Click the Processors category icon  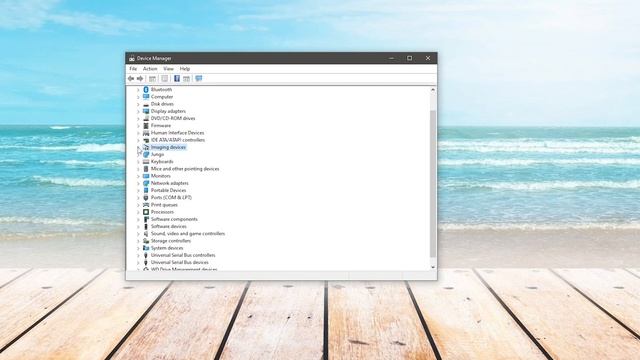146,212
